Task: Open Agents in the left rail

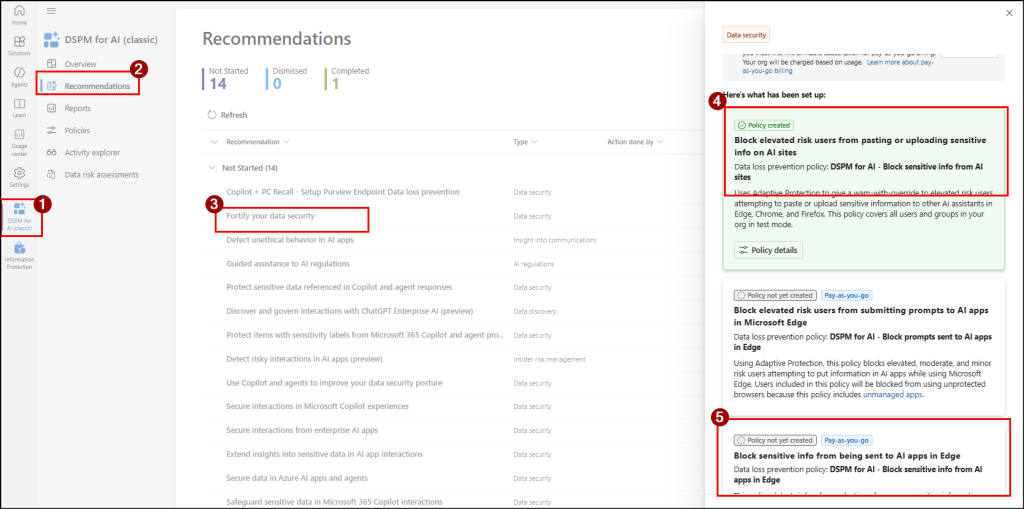Action: pos(20,76)
